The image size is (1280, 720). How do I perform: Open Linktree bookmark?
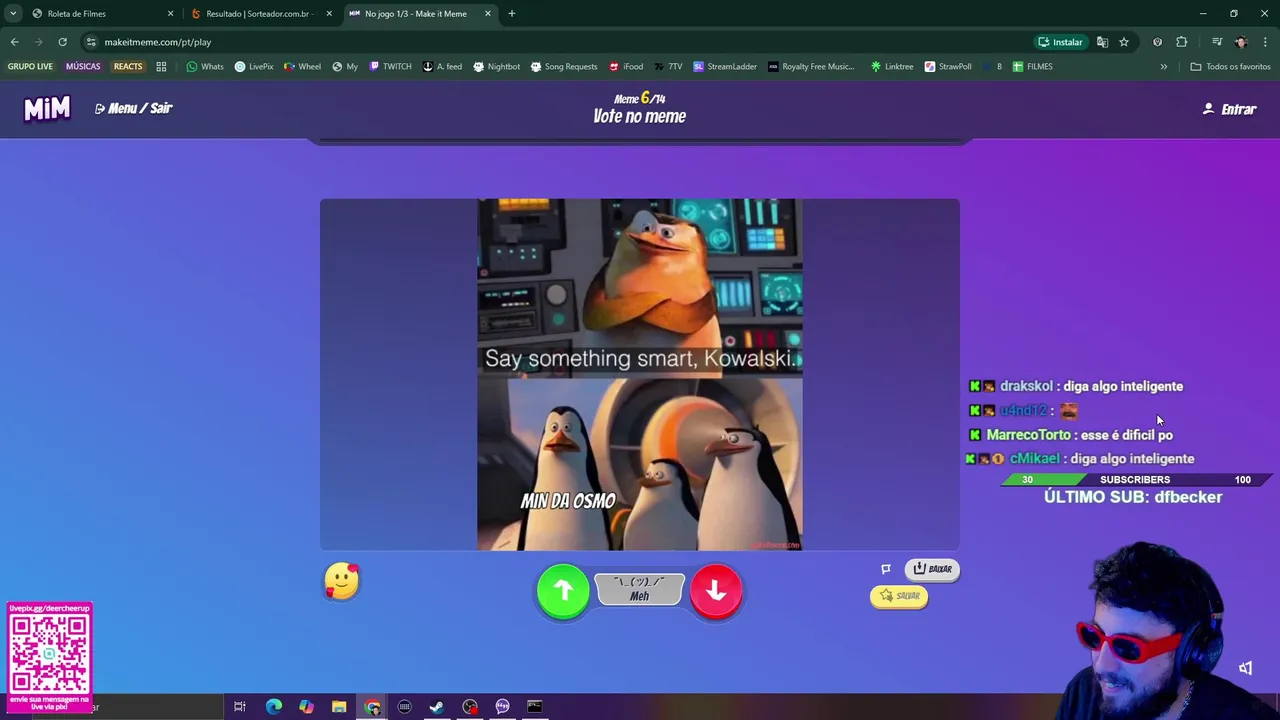tap(892, 67)
